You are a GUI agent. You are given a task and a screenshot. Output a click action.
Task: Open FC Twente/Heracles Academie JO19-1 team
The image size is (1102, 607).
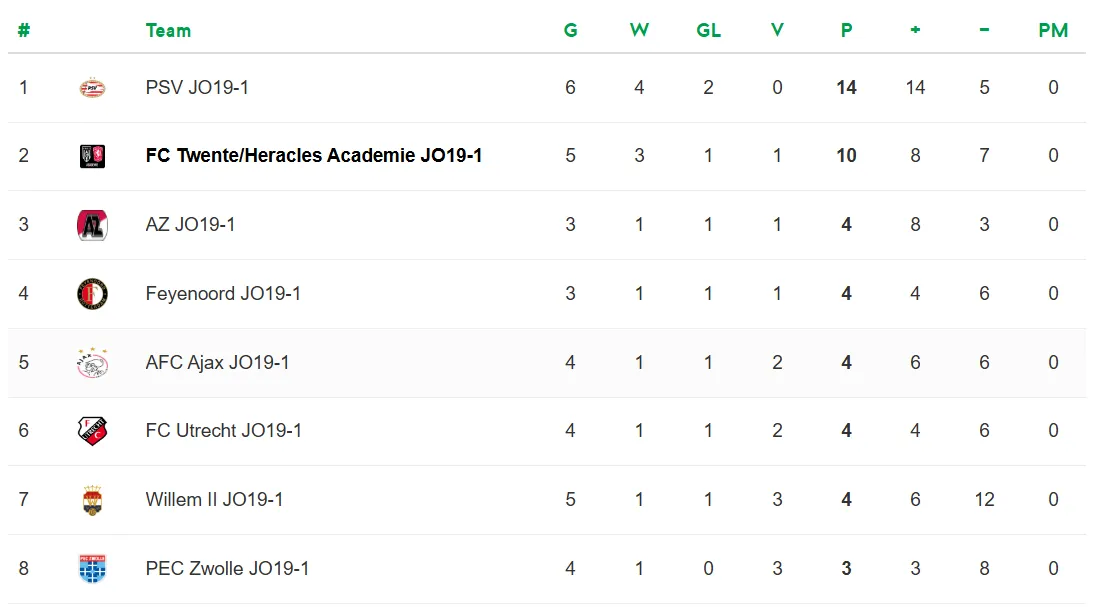(314, 156)
